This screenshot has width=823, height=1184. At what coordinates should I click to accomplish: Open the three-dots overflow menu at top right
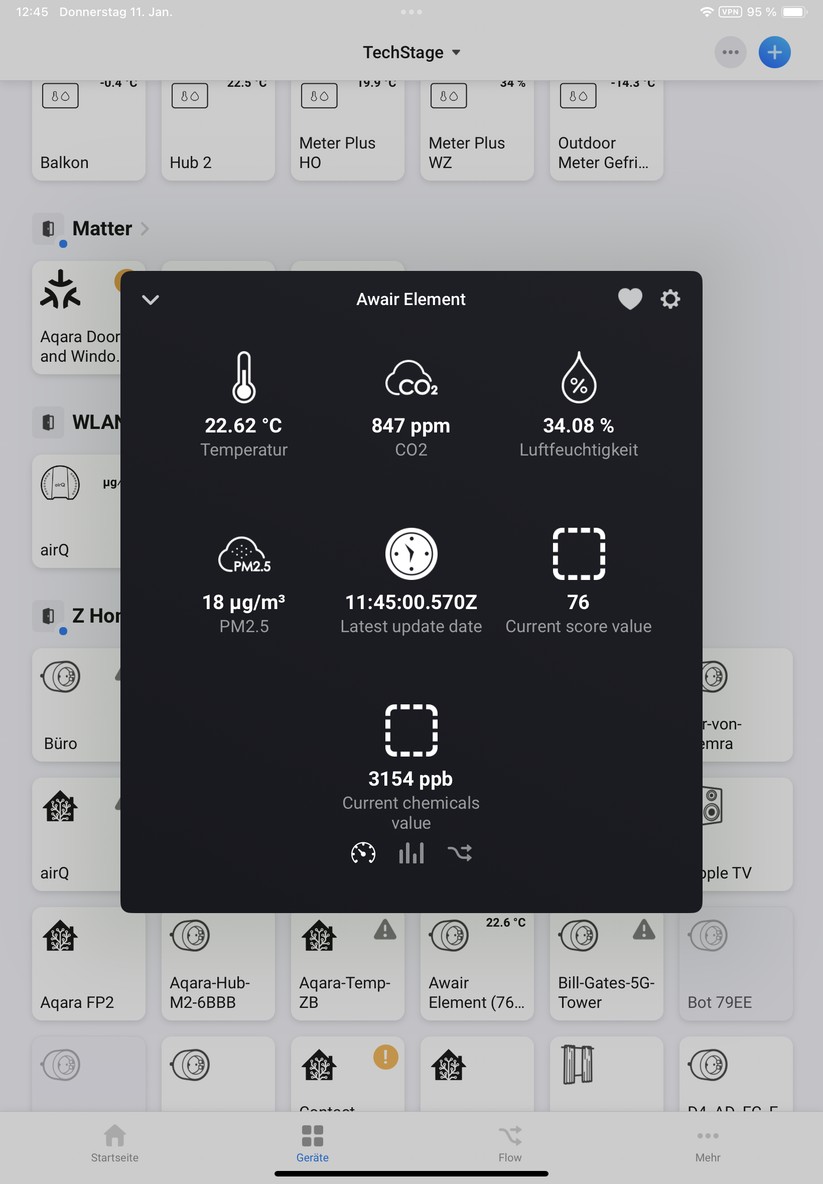click(x=730, y=52)
